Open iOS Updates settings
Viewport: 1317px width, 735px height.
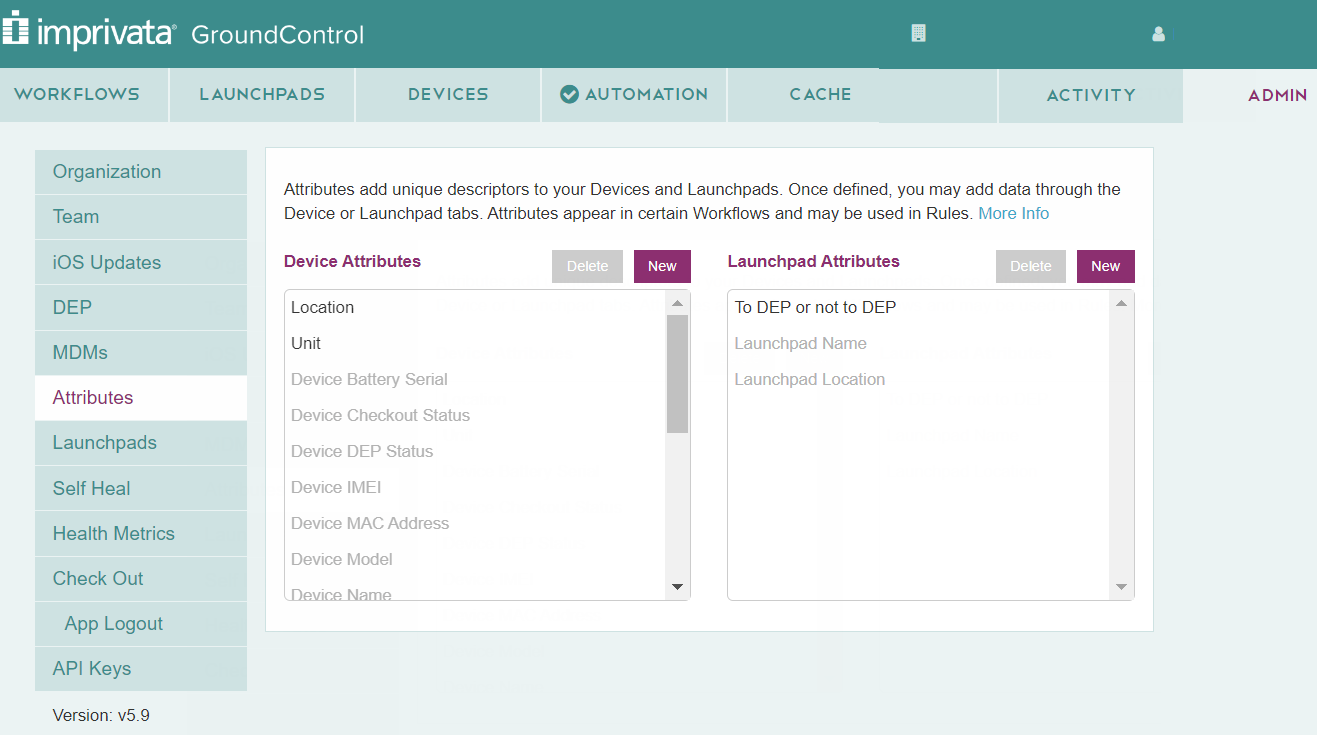coord(141,263)
